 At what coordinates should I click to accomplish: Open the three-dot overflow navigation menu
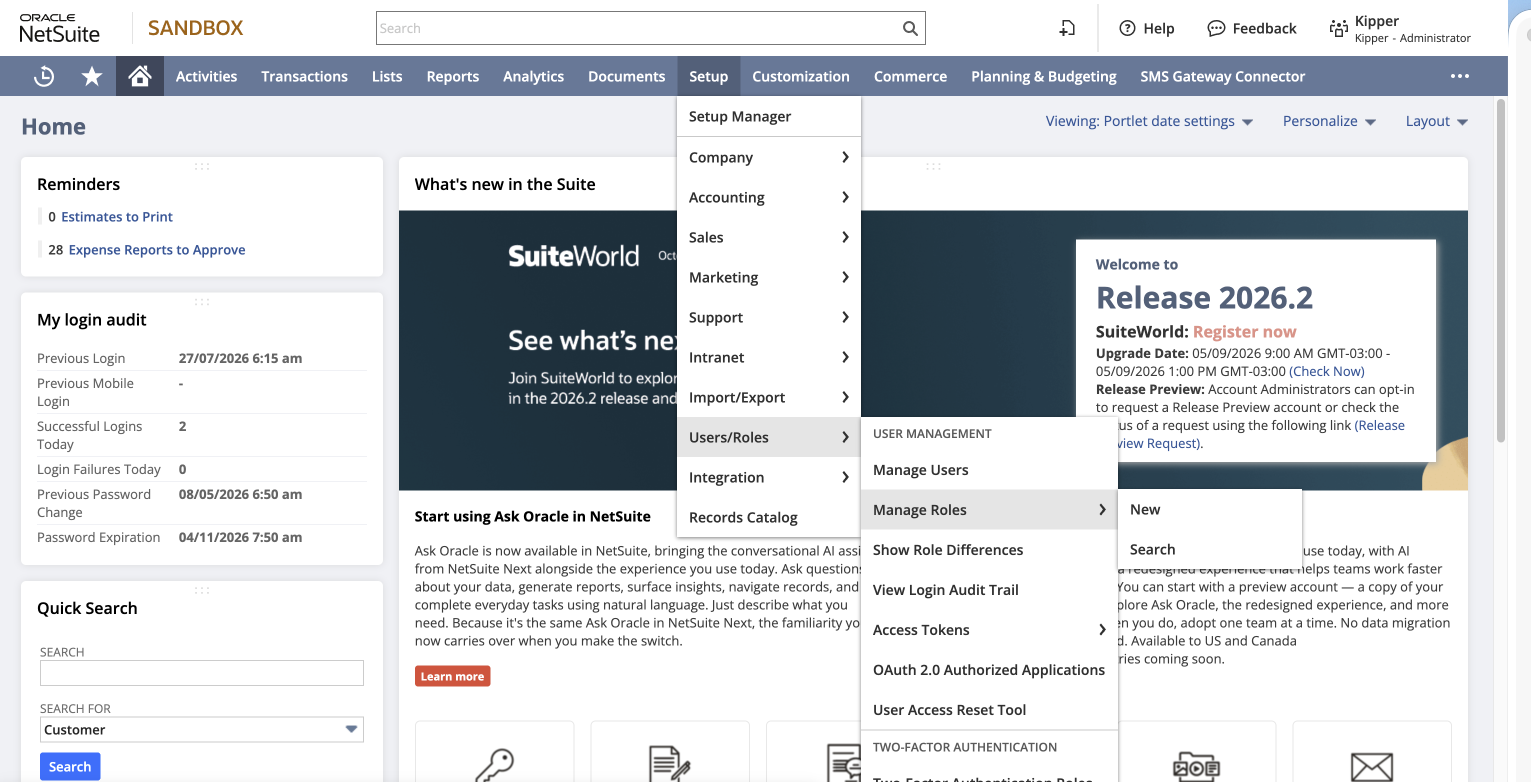(x=1460, y=76)
